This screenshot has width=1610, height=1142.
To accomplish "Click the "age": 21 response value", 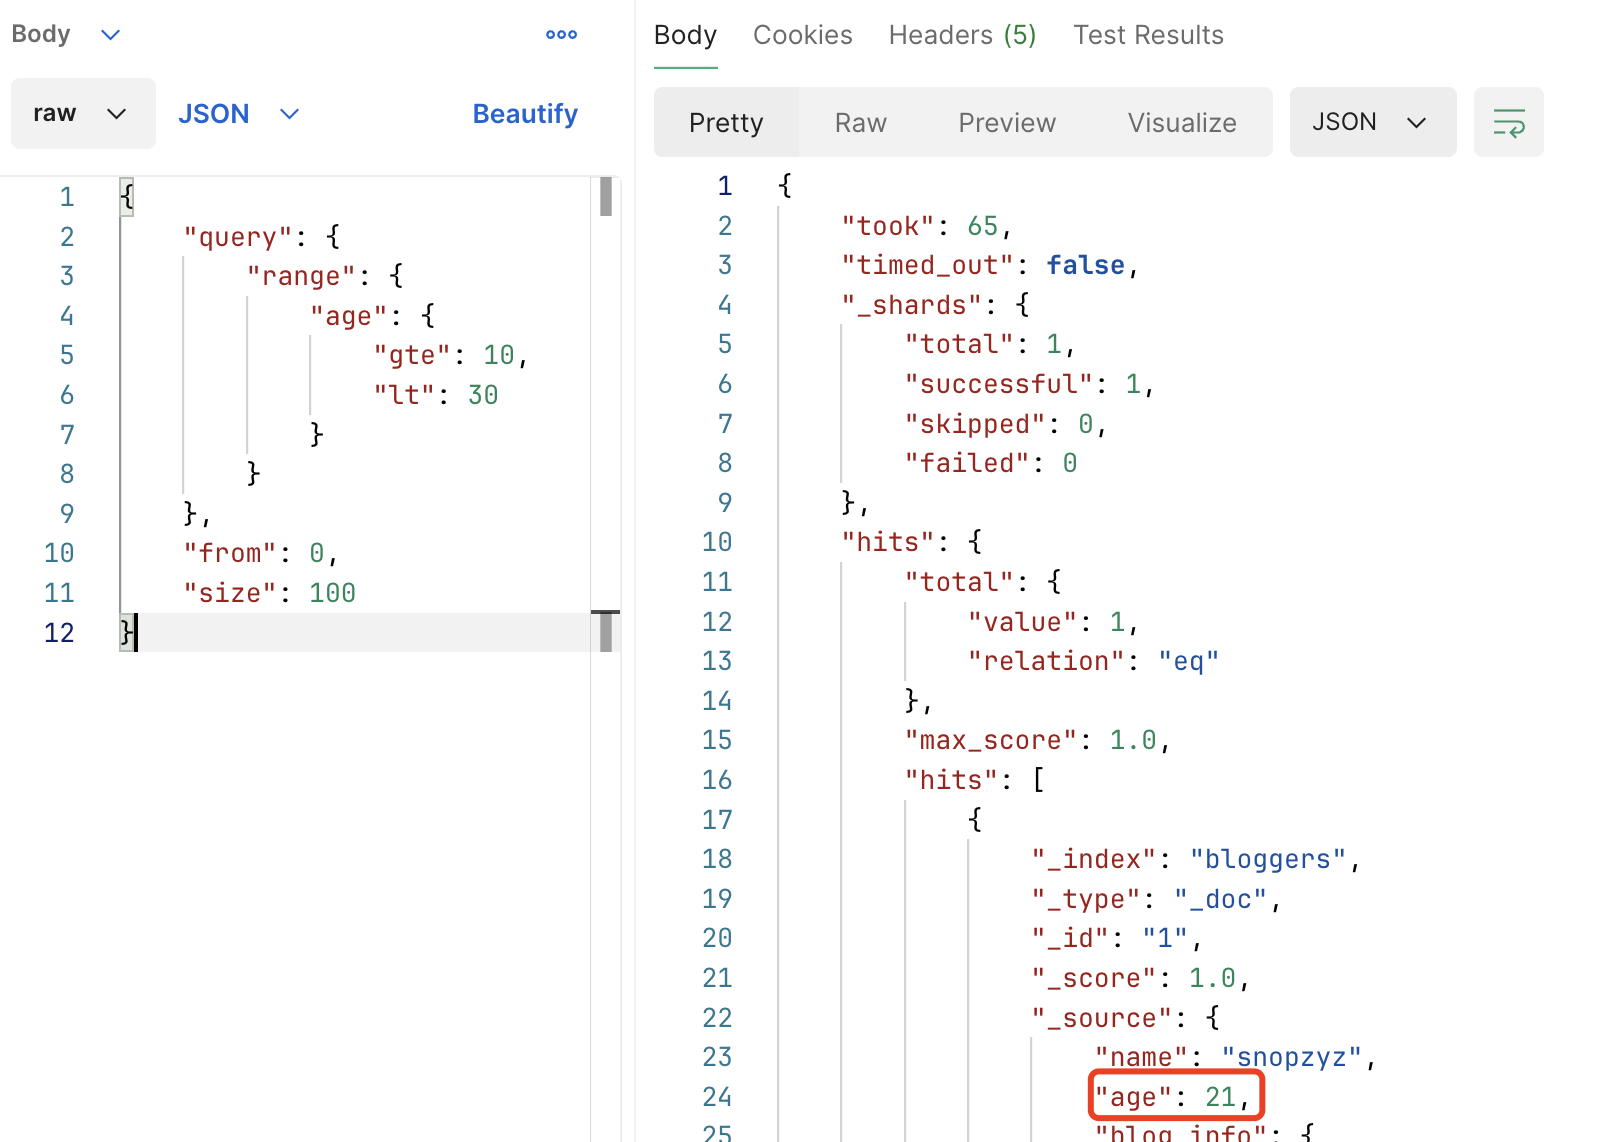I will (1221, 1097).
